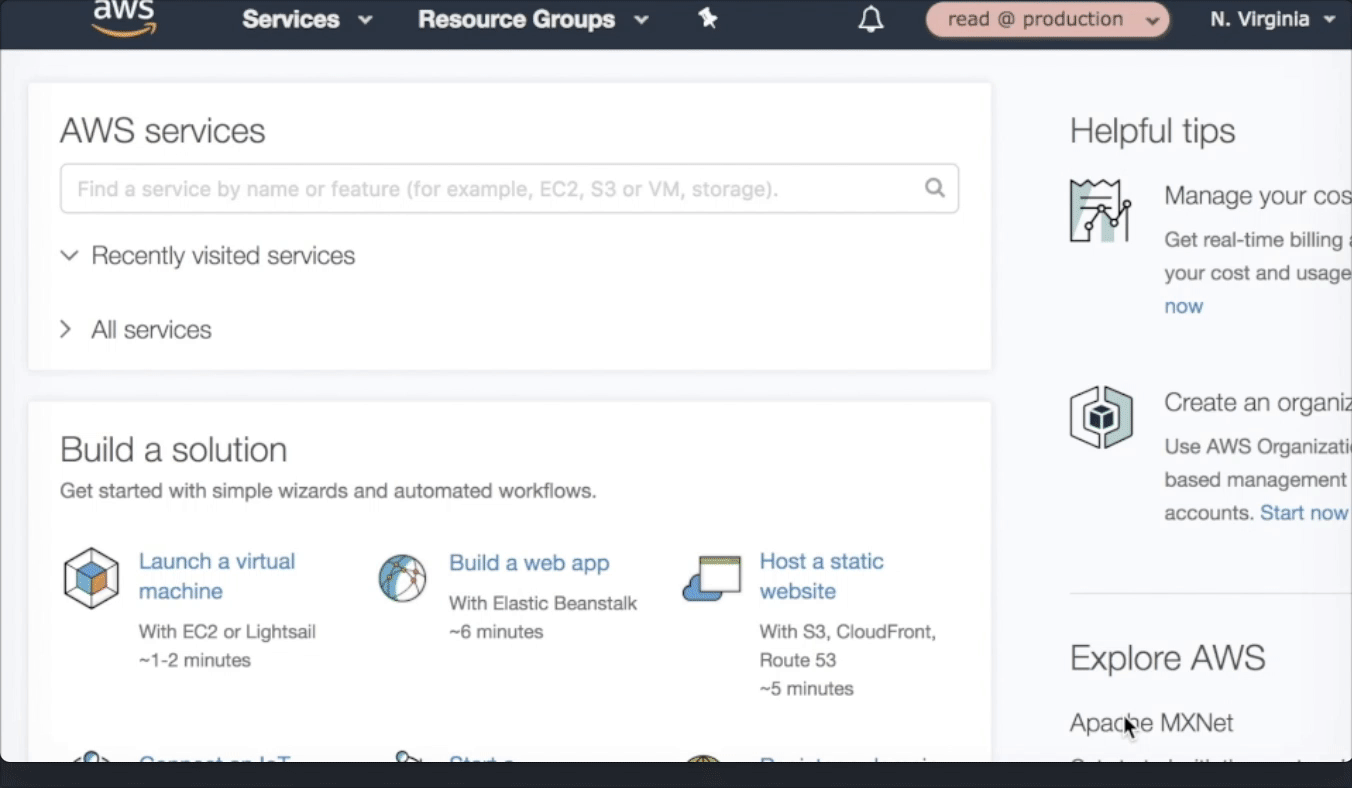Image resolution: width=1352 pixels, height=788 pixels.
Task: Click the Manage your cost billing icon
Action: click(x=1100, y=211)
